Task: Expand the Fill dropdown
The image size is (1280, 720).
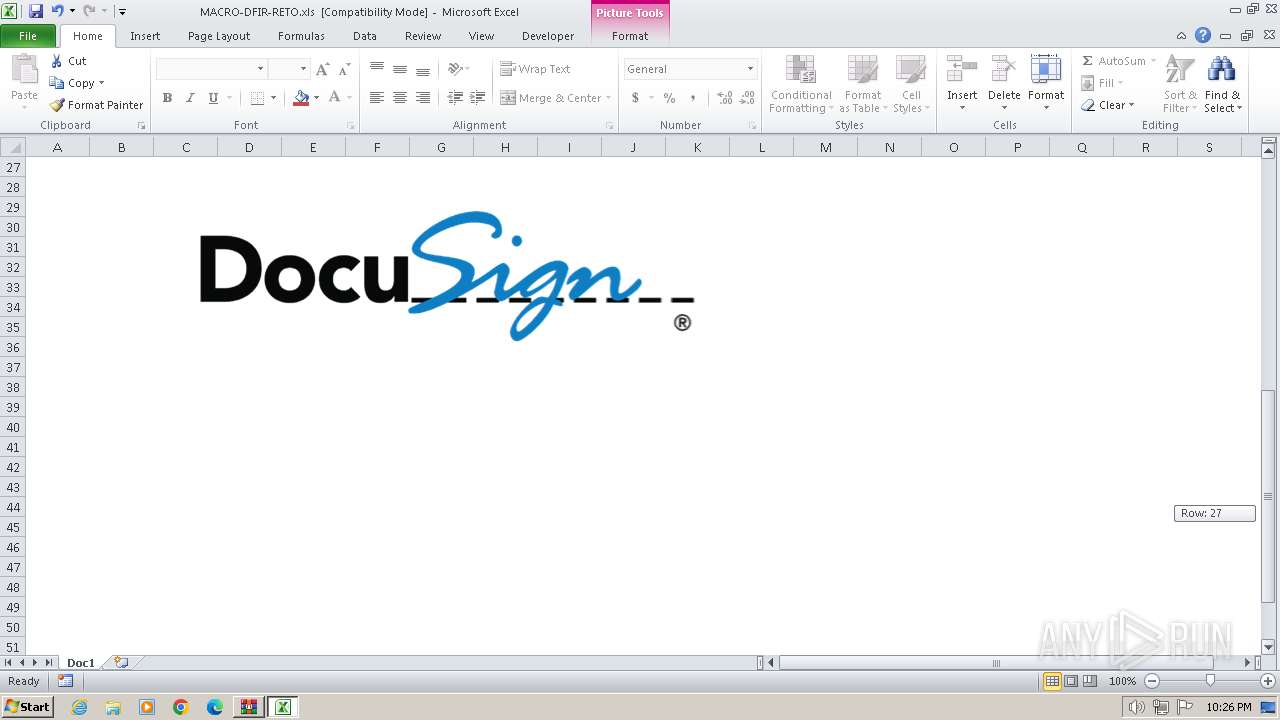Action: point(1120,83)
